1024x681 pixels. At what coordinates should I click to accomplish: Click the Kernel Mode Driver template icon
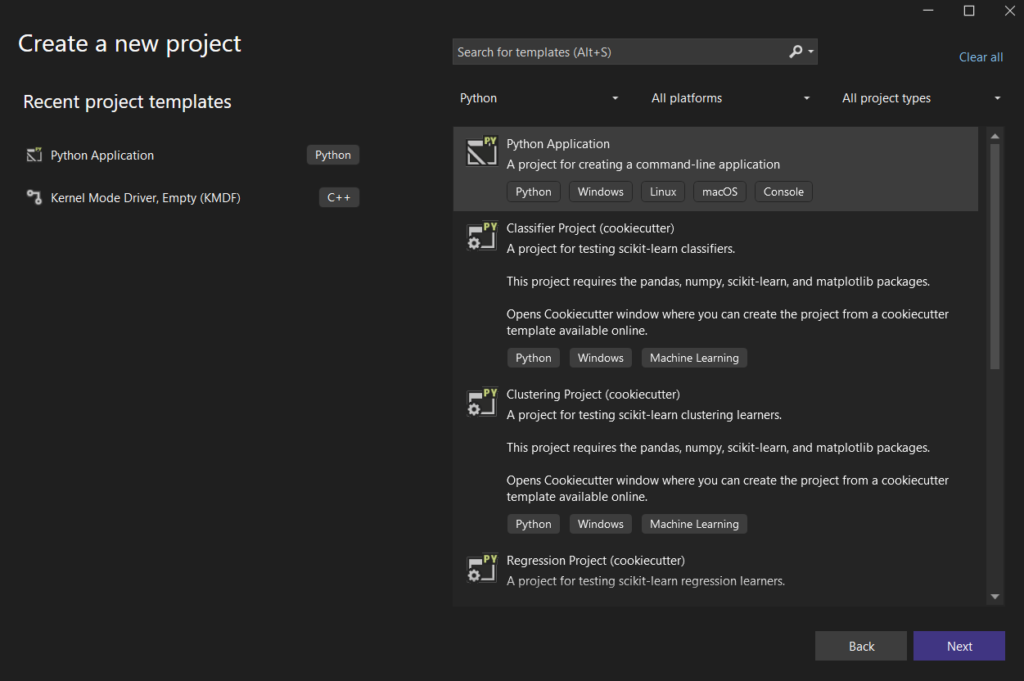tap(34, 198)
